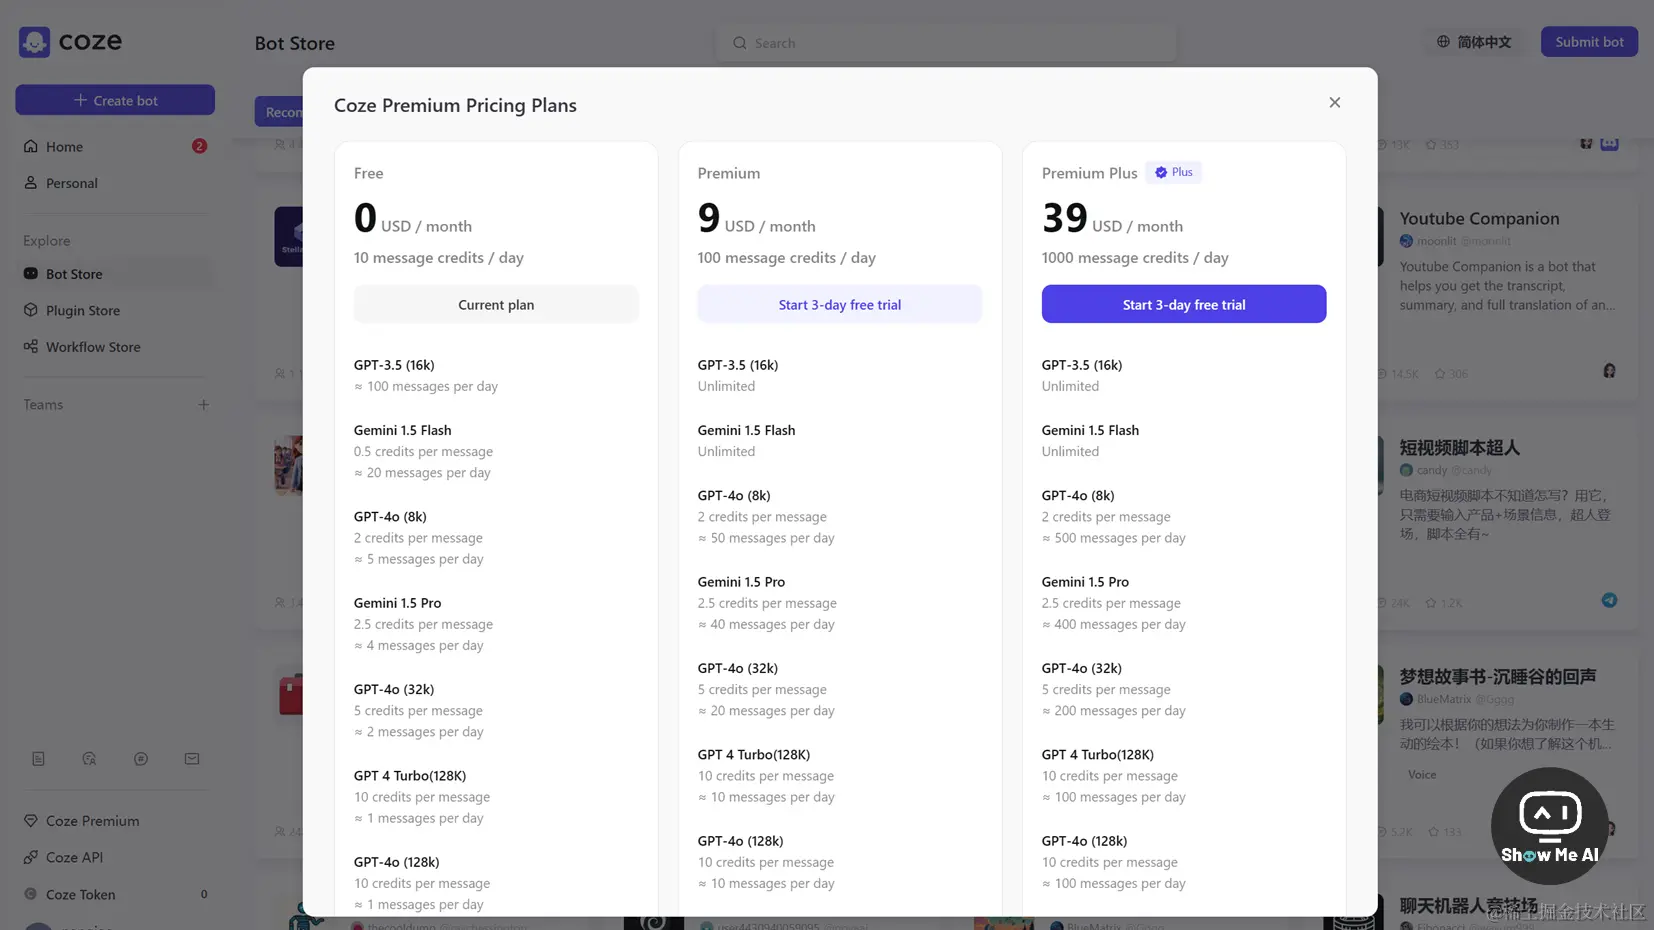1654x930 pixels.
Task: Close the Pricing Plans dialog
Action: pyautogui.click(x=1334, y=103)
